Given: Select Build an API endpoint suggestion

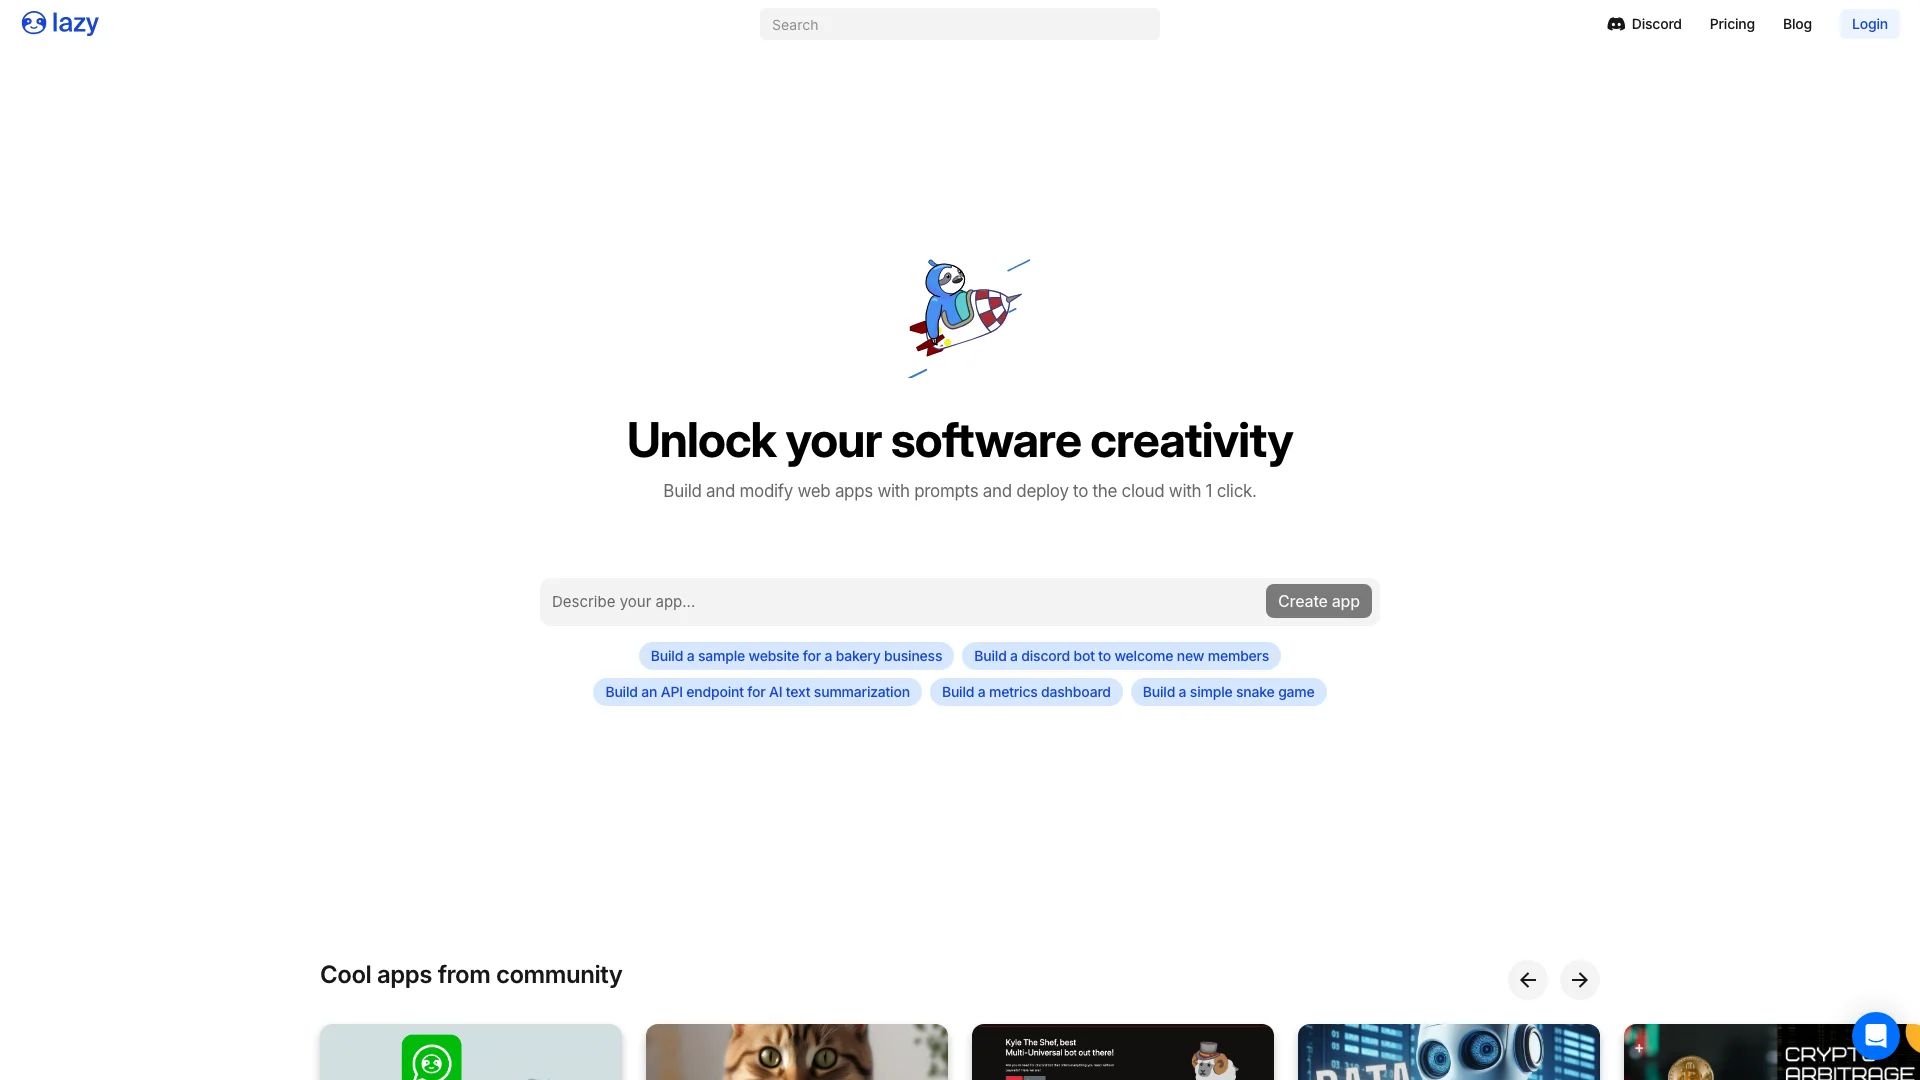Looking at the screenshot, I should click(x=757, y=691).
